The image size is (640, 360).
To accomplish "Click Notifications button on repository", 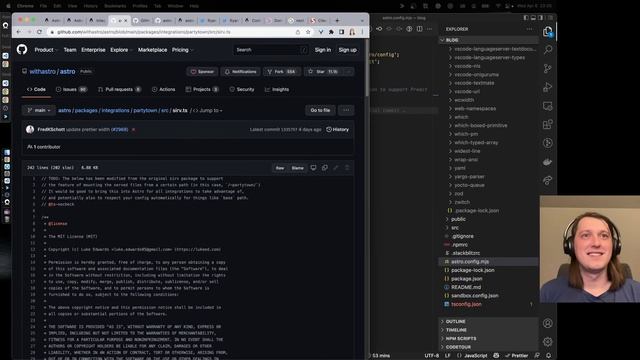I will (x=241, y=71).
